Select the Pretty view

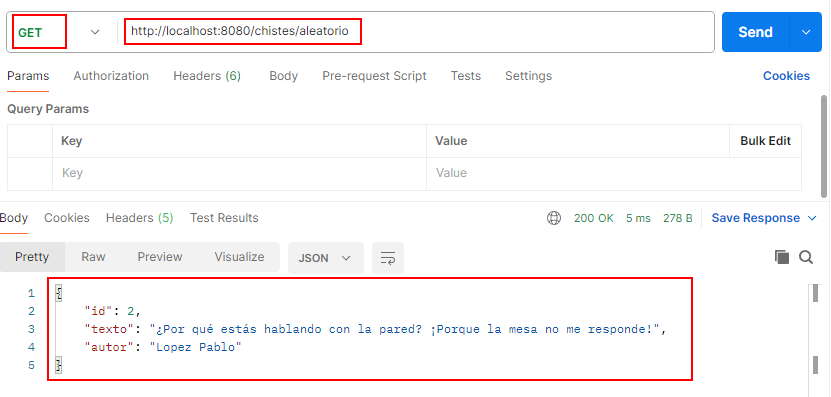tap(32, 257)
